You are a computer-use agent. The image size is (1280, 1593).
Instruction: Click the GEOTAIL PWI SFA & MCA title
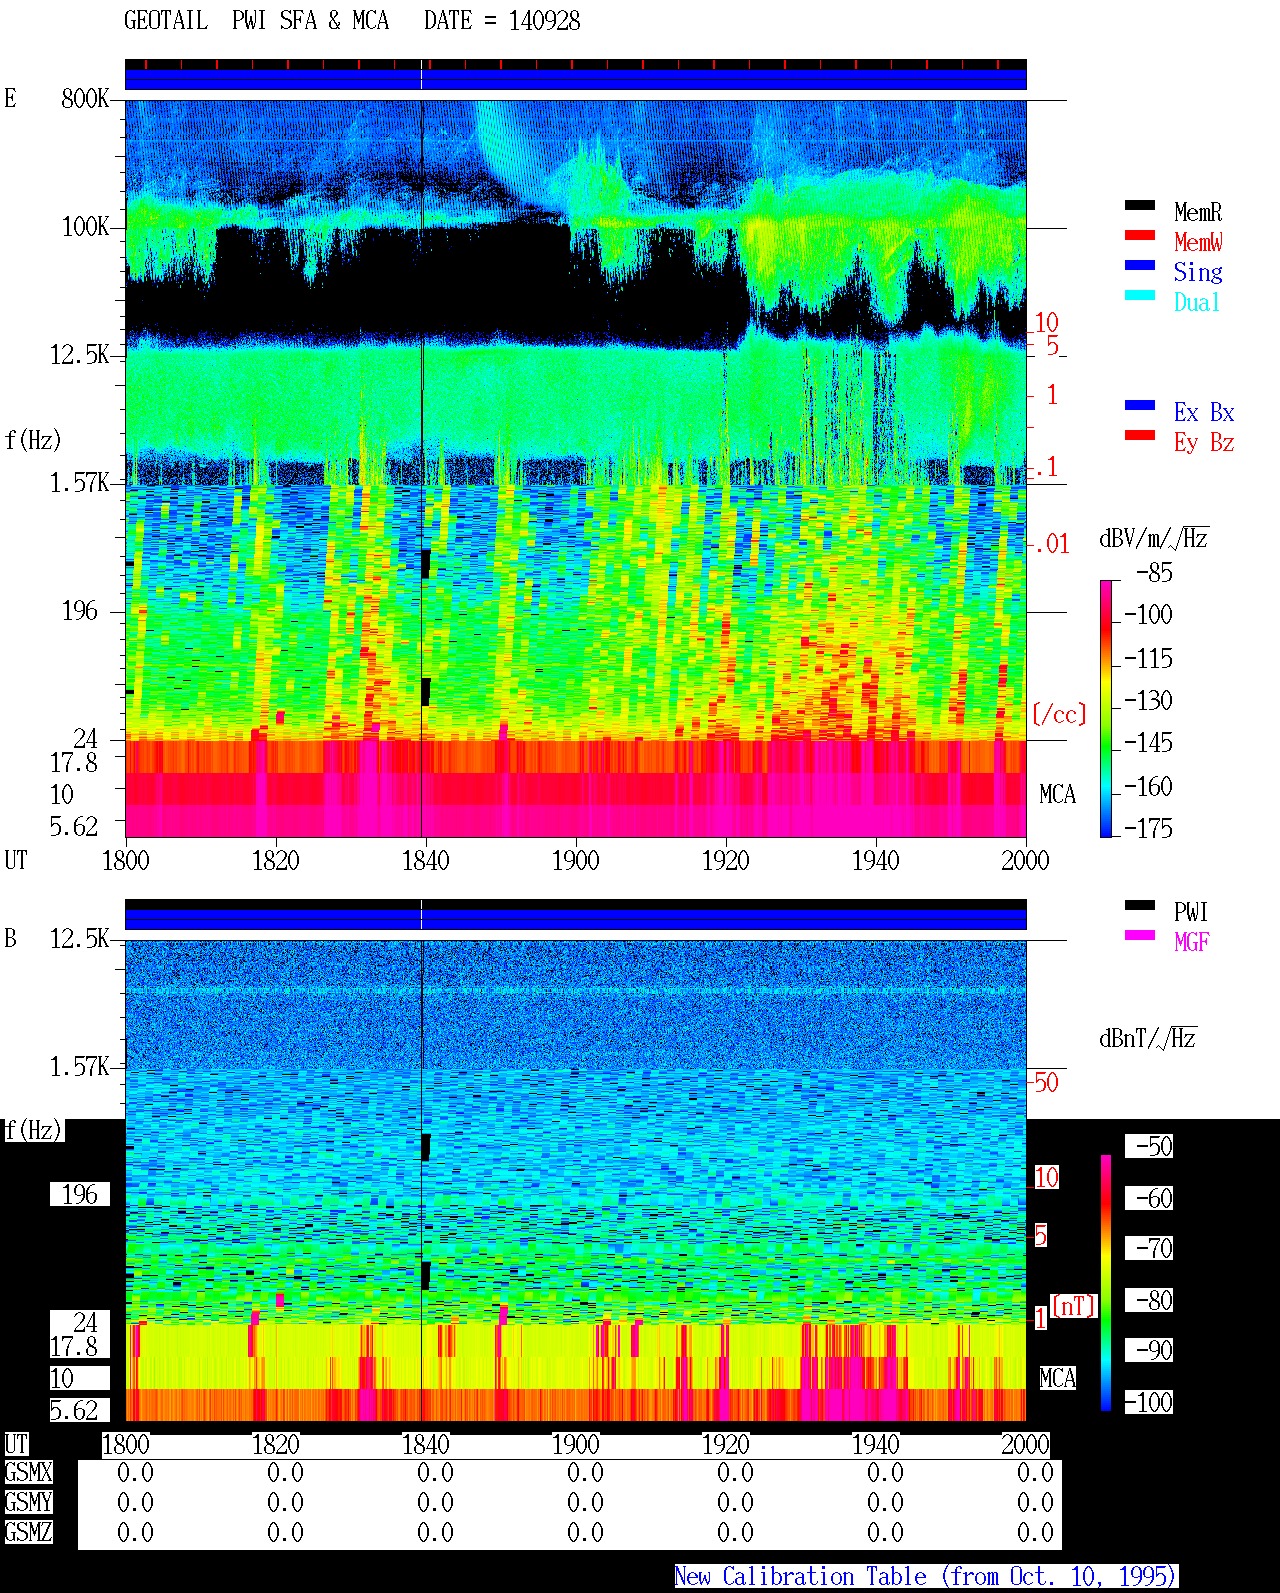click(256, 21)
